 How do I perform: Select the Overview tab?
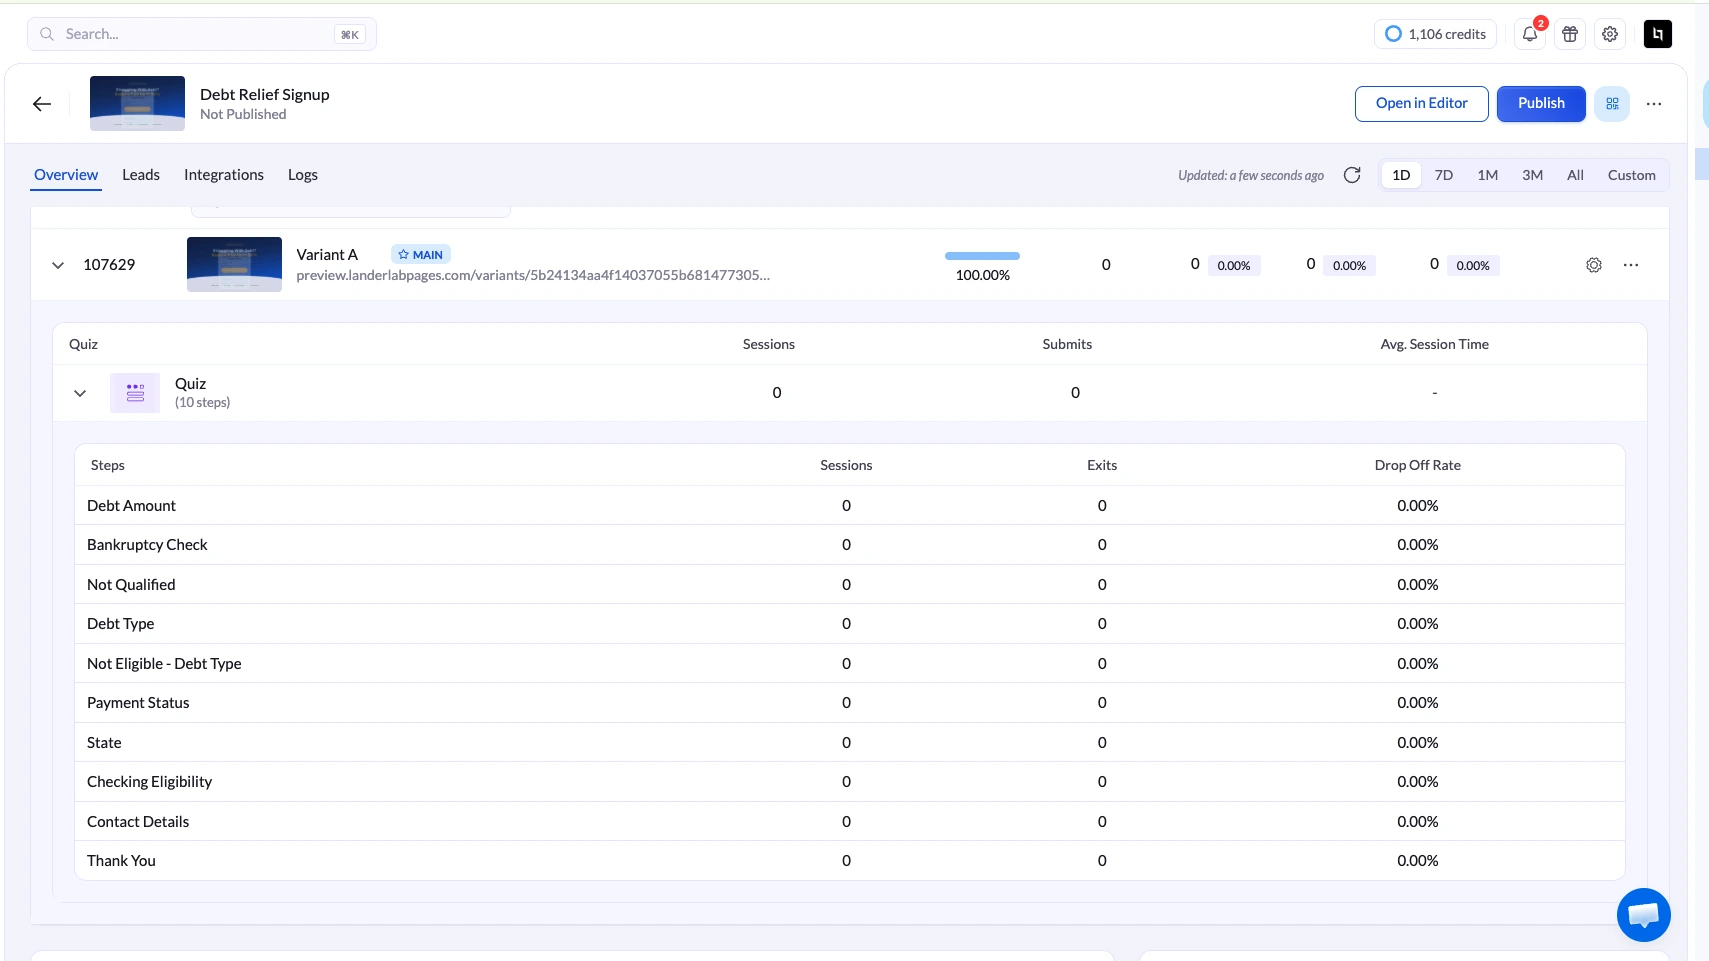point(66,175)
